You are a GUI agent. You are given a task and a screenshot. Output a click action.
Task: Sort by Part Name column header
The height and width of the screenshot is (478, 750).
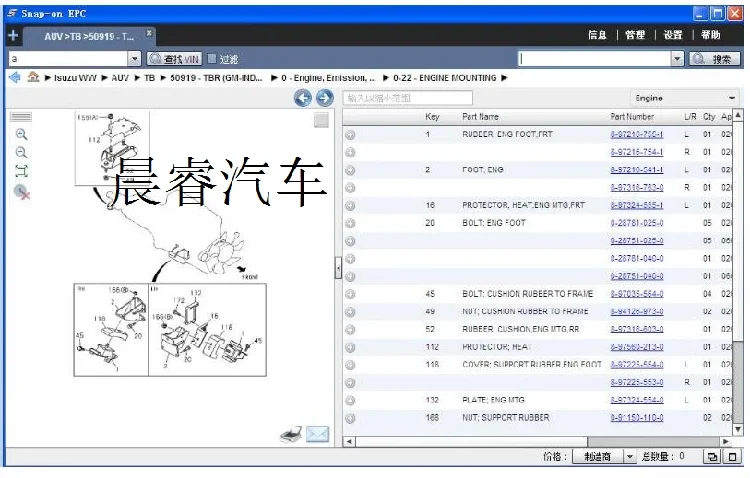[480, 117]
